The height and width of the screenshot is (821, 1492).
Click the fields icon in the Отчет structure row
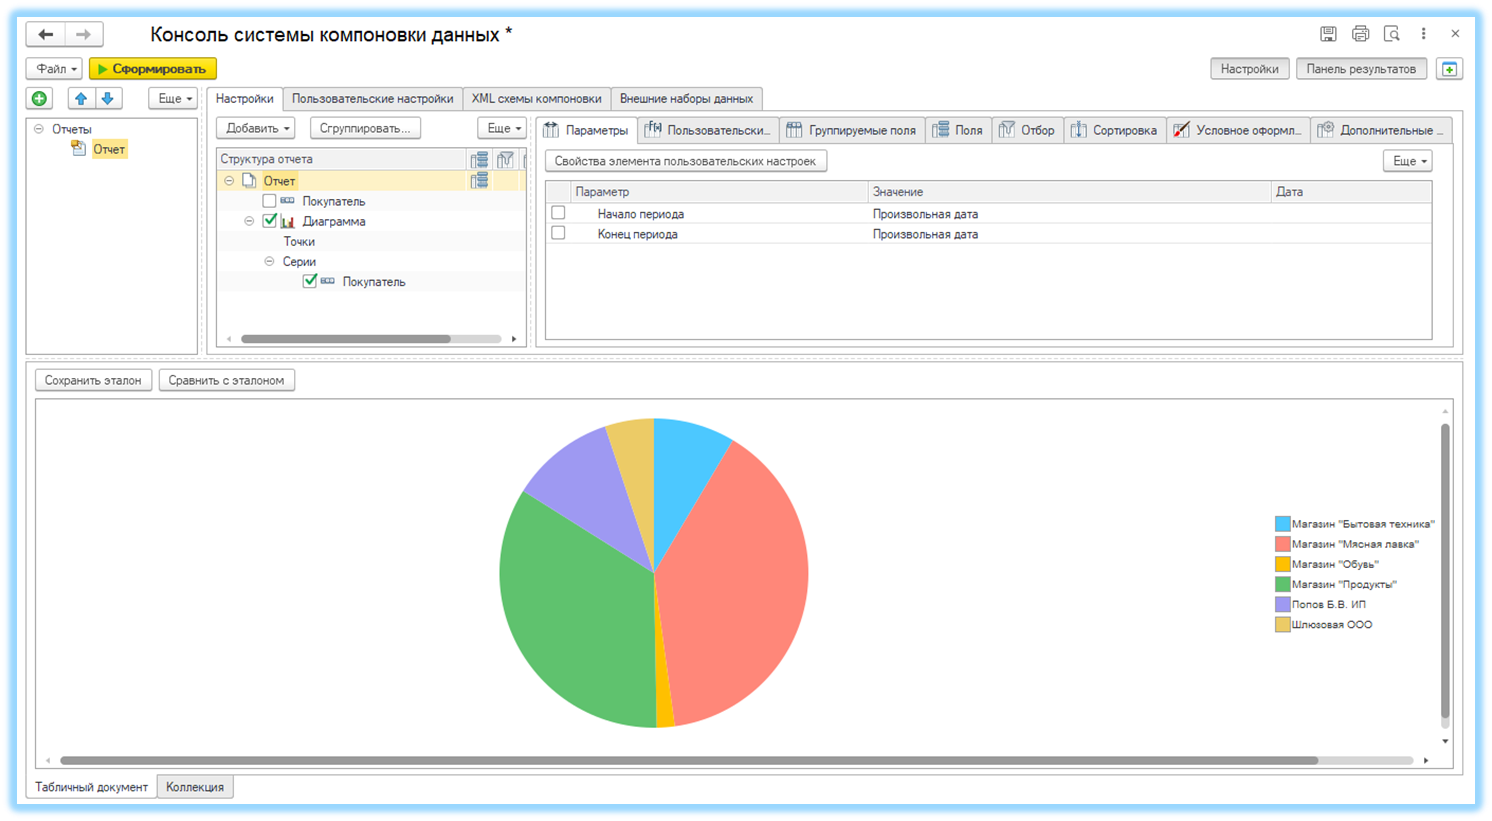(x=479, y=181)
